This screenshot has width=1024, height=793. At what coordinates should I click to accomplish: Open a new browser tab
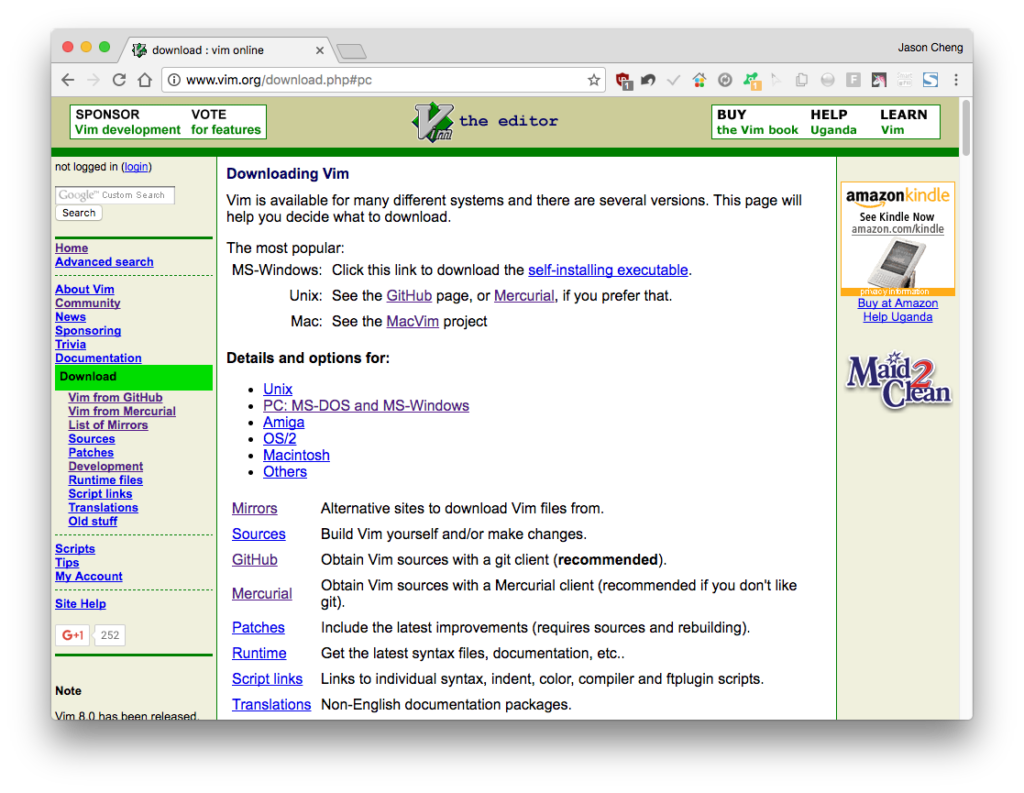click(x=352, y=51)
